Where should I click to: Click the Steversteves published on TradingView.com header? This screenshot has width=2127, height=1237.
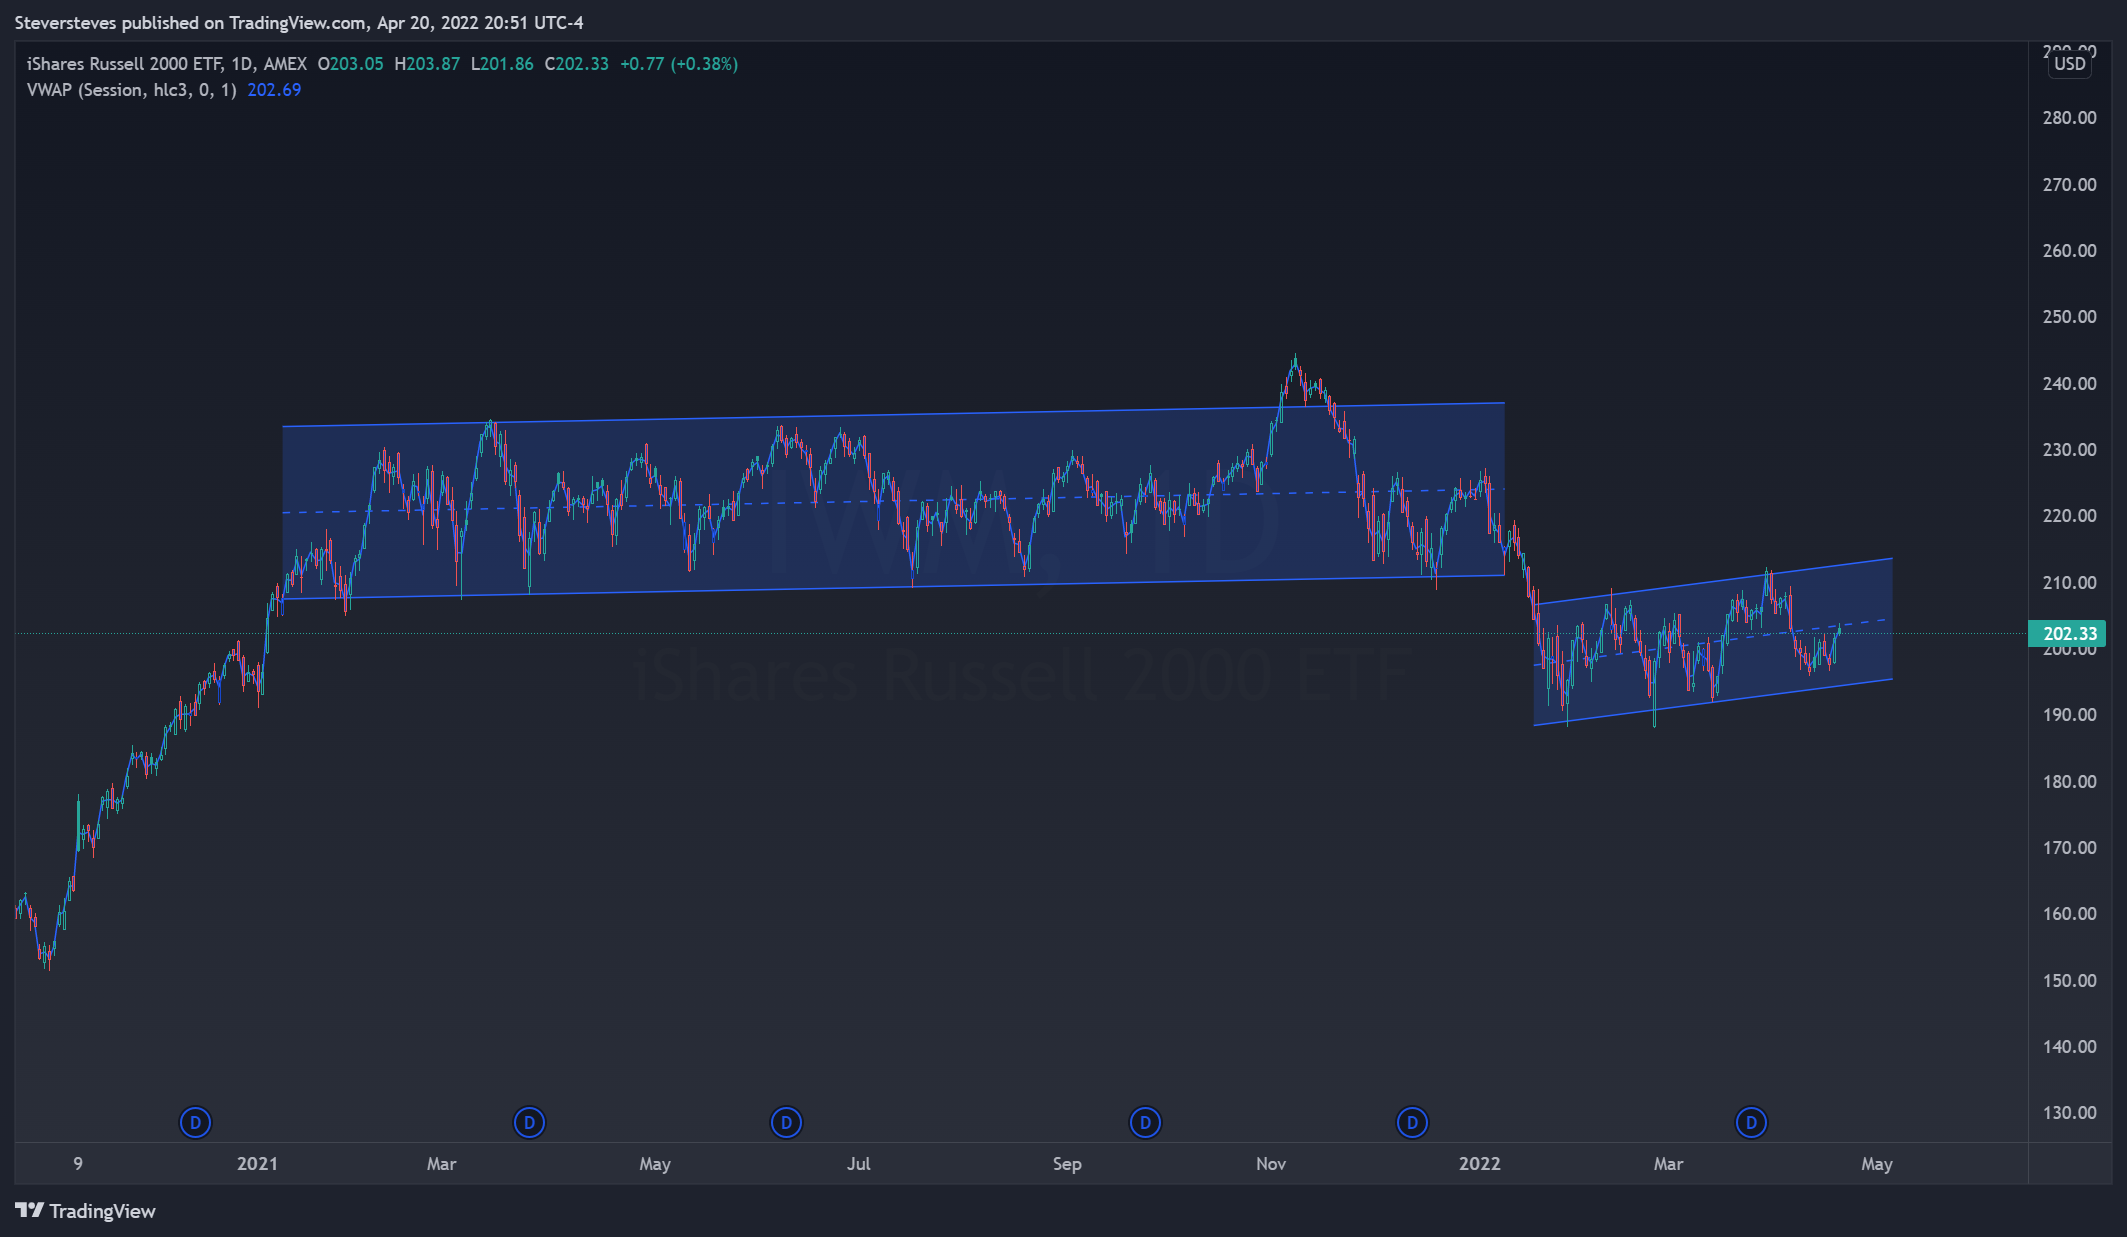click(x=299, y=22)
